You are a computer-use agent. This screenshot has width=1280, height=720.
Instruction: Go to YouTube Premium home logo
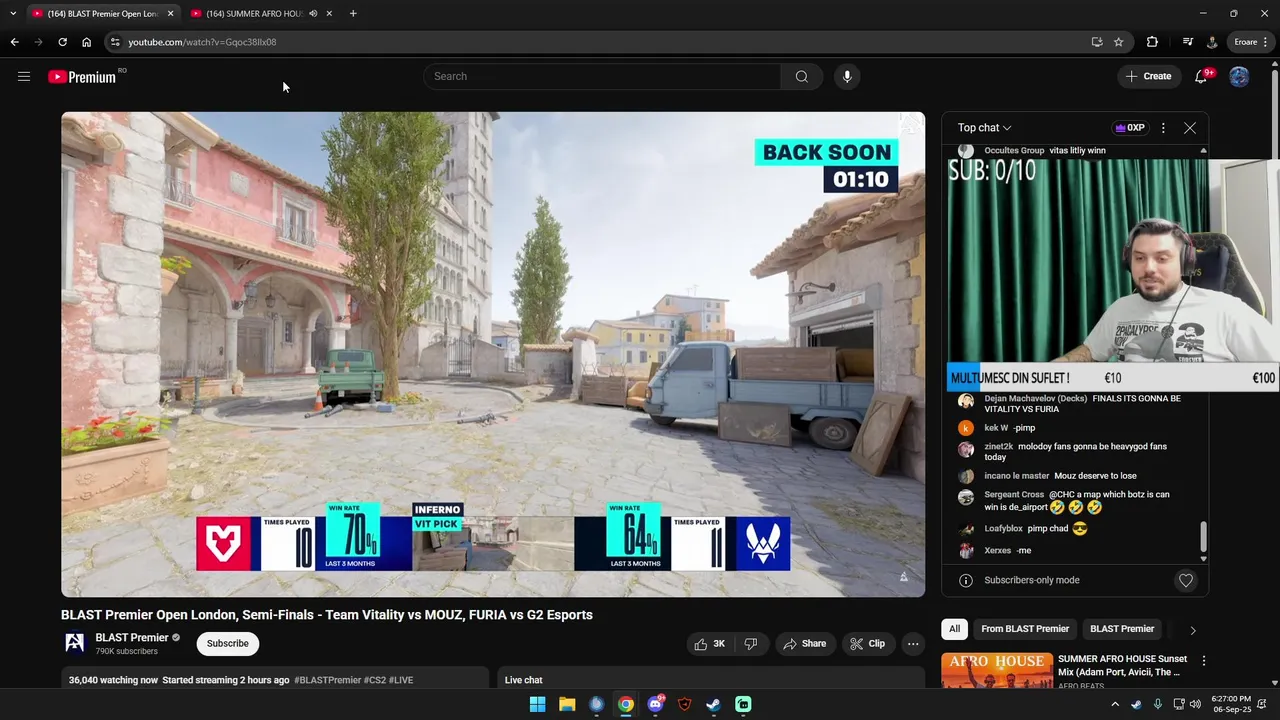click(83, 77)
